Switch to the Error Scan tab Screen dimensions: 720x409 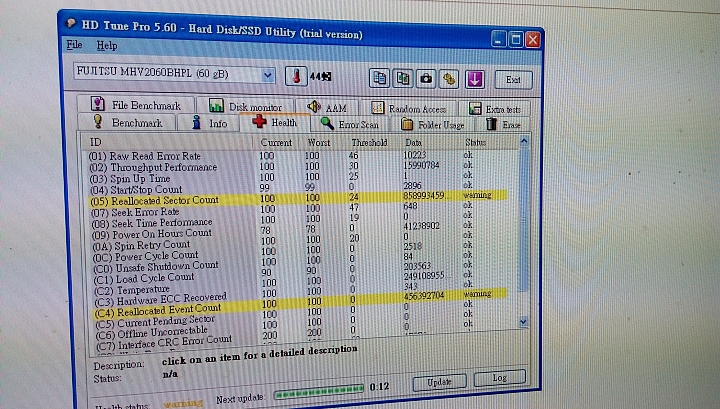(349, 124)
